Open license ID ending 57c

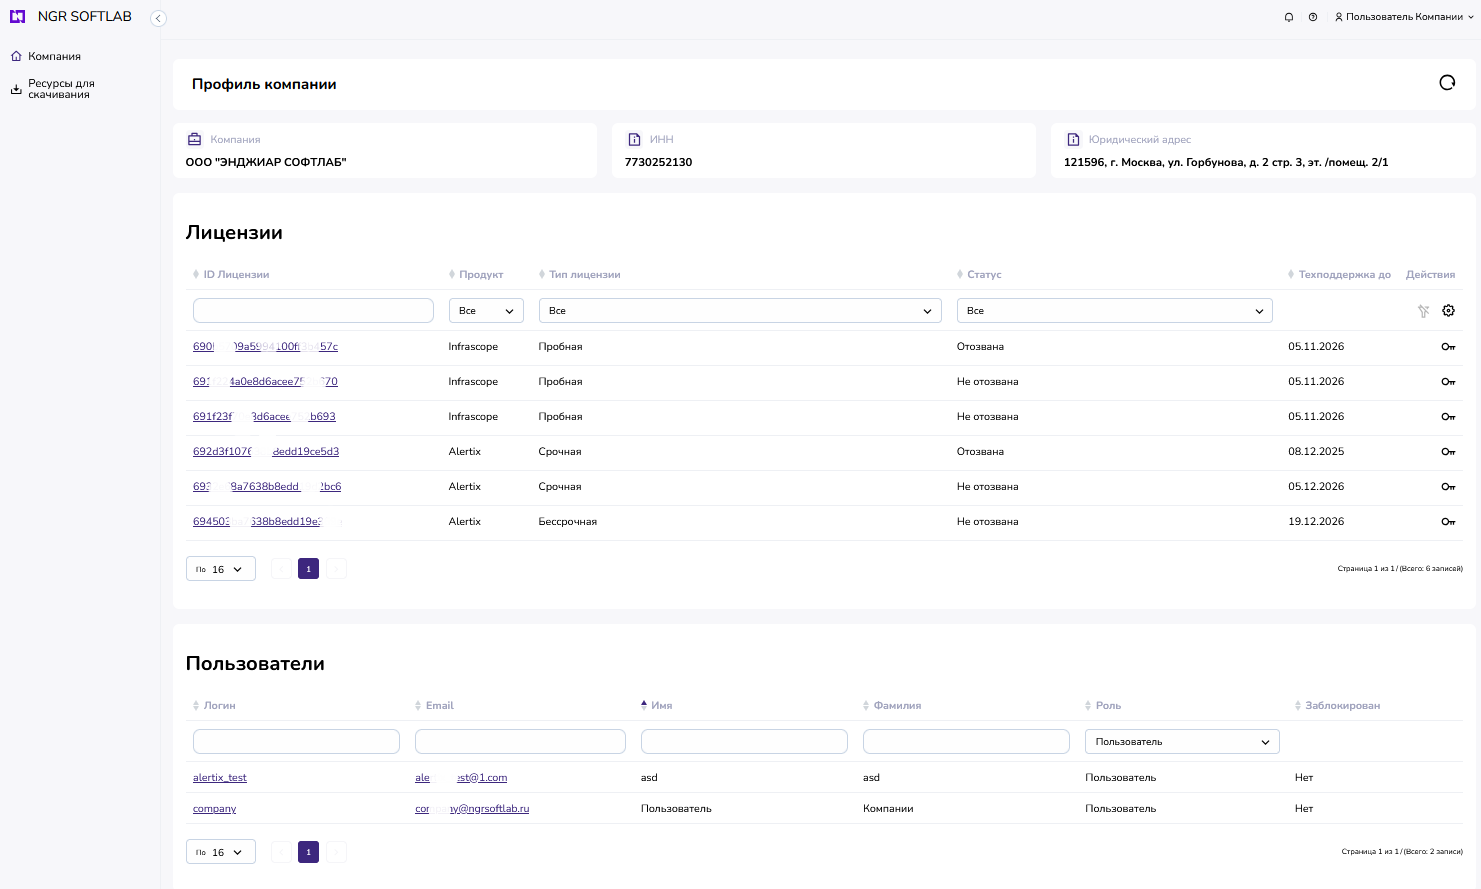[265, 347]
